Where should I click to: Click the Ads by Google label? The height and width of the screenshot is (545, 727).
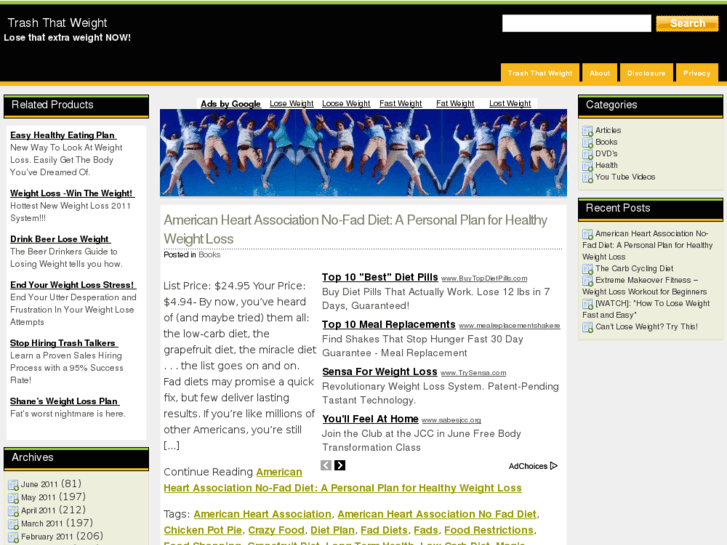click(x=230, y=103)
